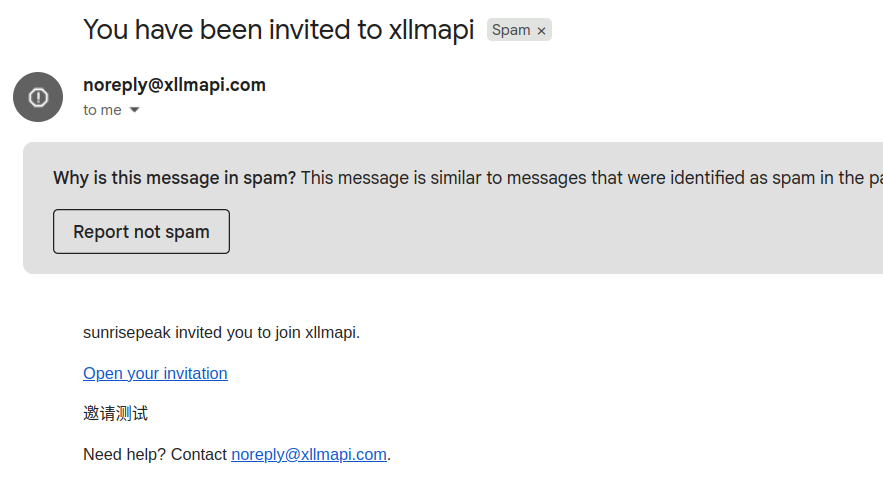Click the bold "Why is this message in spam?"

point(174,178)
